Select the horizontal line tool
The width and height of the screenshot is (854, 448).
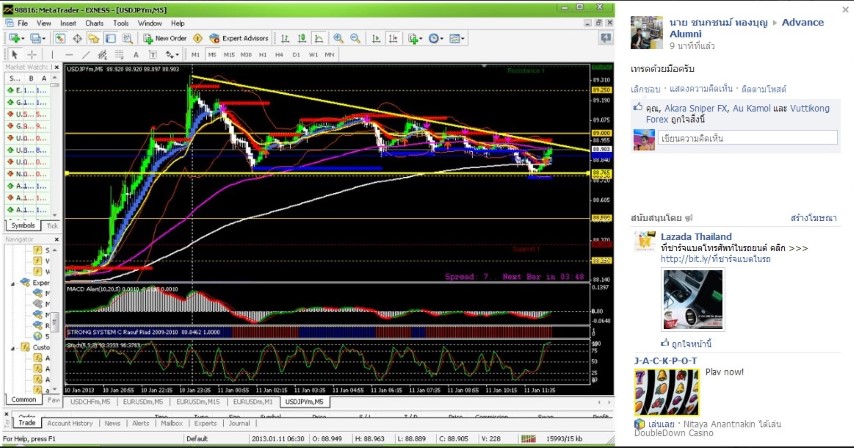point(69,54)
